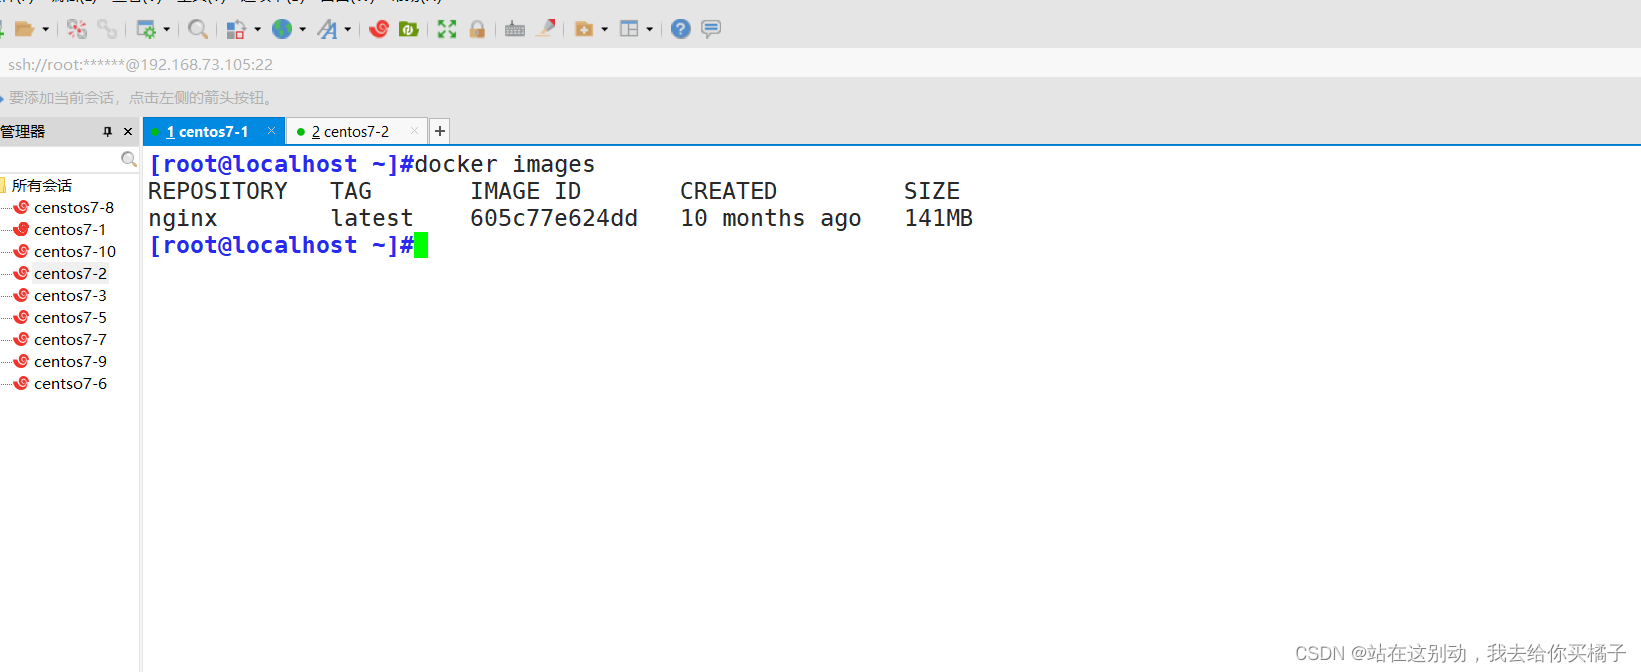Expand the folder-plus dropdown arrow
Screen dimensions: 1641x672
604,29
